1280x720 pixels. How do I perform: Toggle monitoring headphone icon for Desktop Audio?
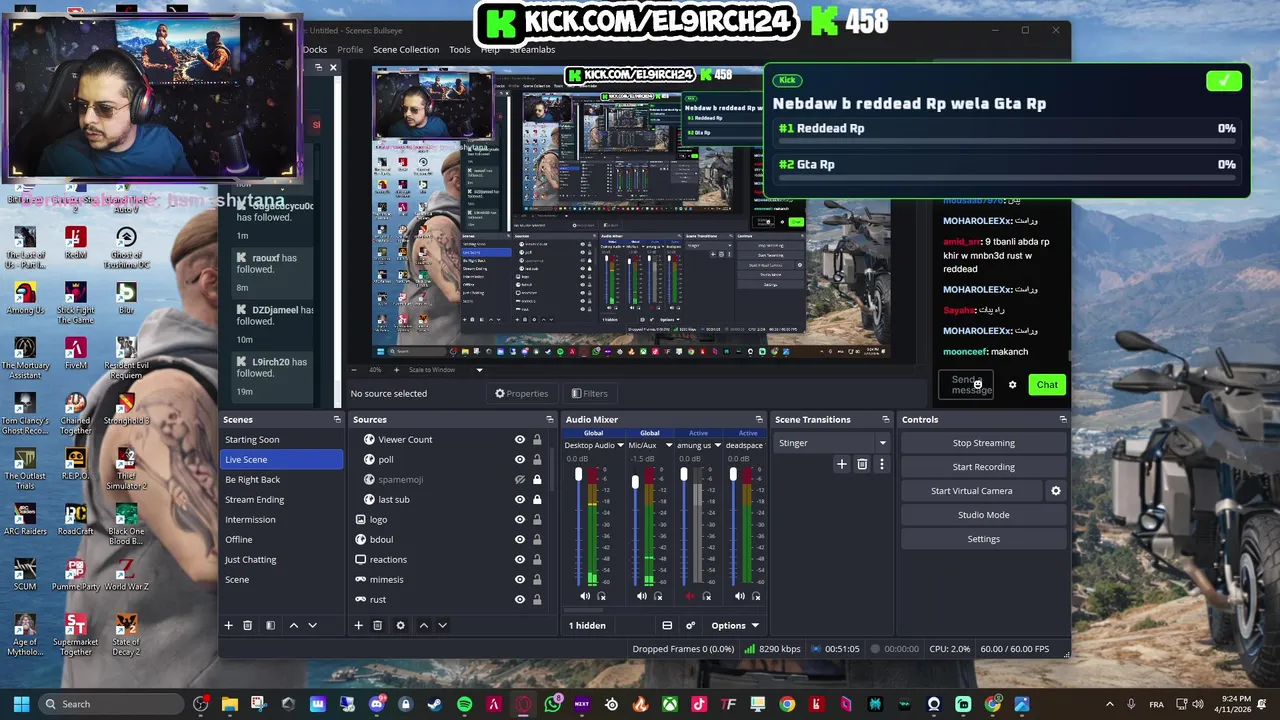tap(601, 596)
